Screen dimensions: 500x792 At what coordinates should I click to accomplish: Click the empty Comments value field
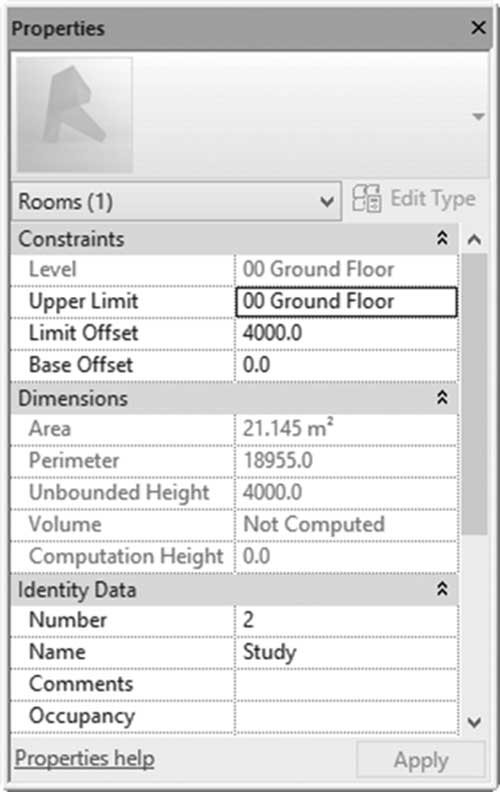coord(346,684)
